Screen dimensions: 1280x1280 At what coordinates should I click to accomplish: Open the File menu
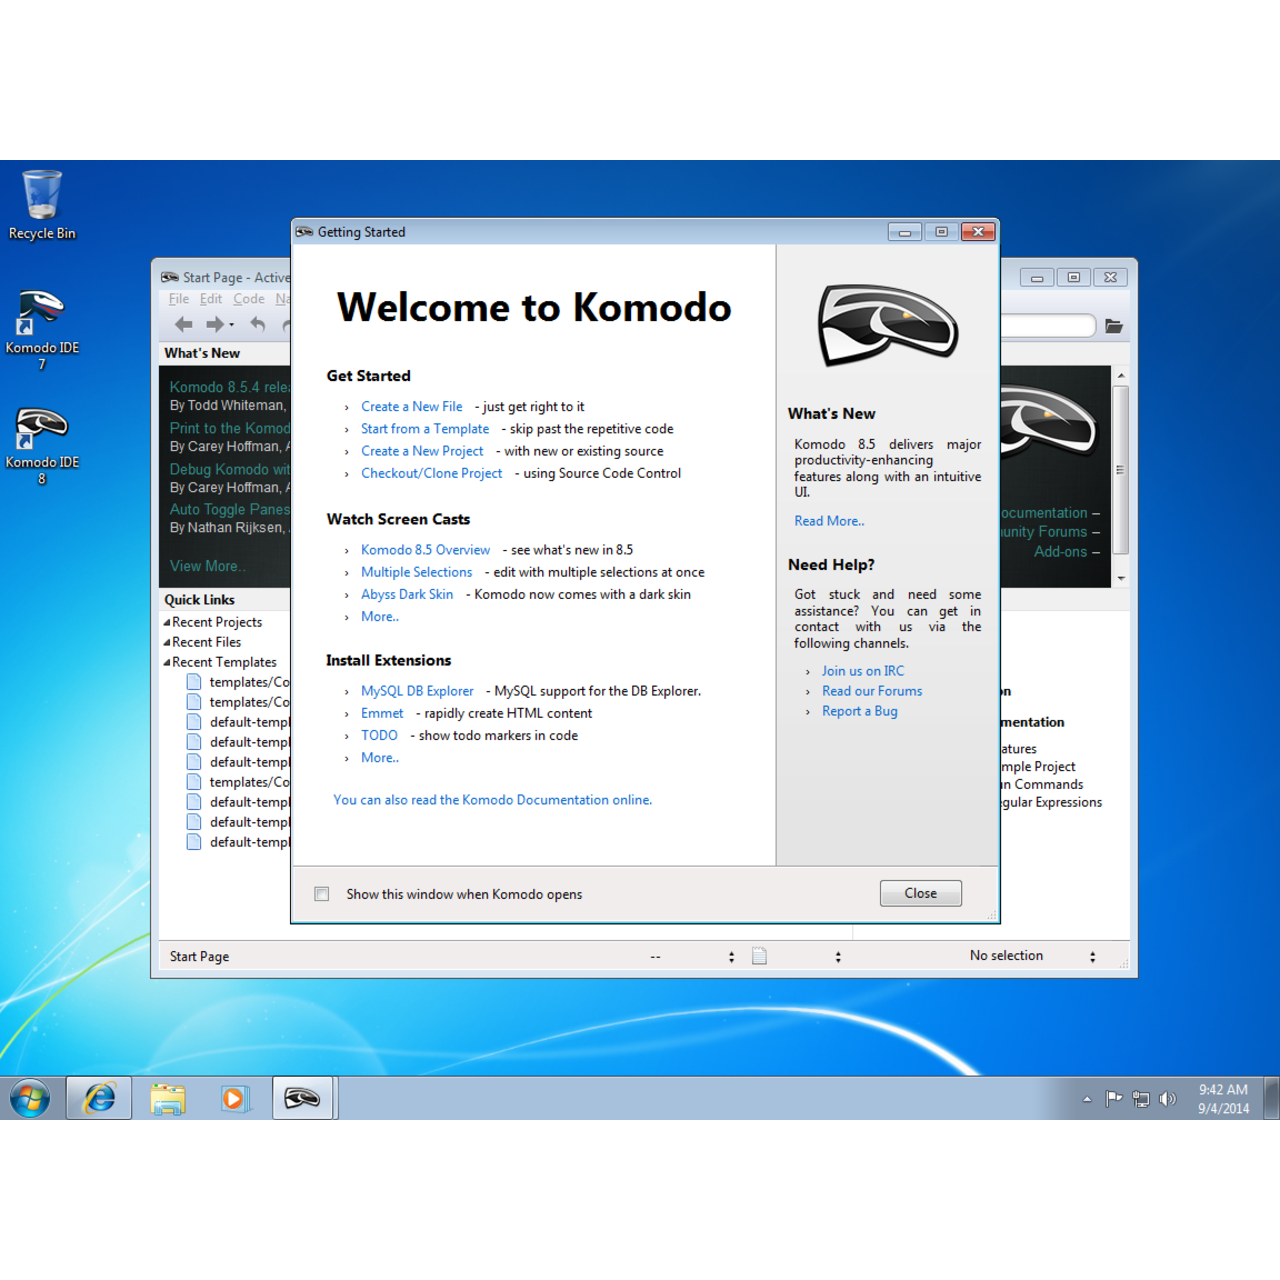click(x=179, y=299)
